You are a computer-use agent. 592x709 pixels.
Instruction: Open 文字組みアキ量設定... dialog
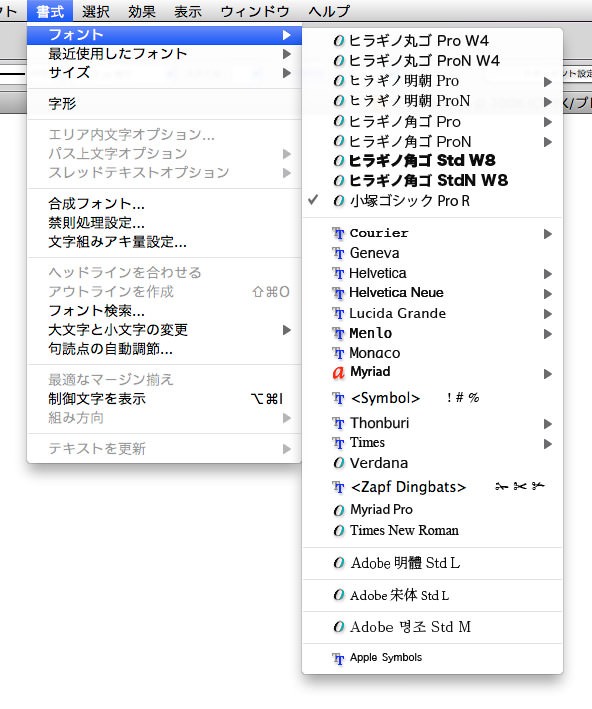coord(164,242)
